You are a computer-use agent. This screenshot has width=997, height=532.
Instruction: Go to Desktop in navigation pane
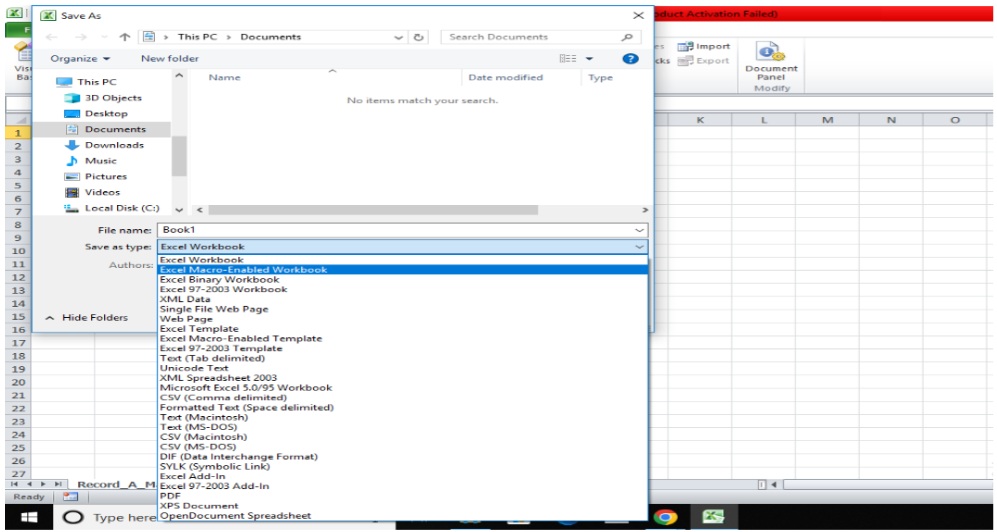(x=96, y=113)
